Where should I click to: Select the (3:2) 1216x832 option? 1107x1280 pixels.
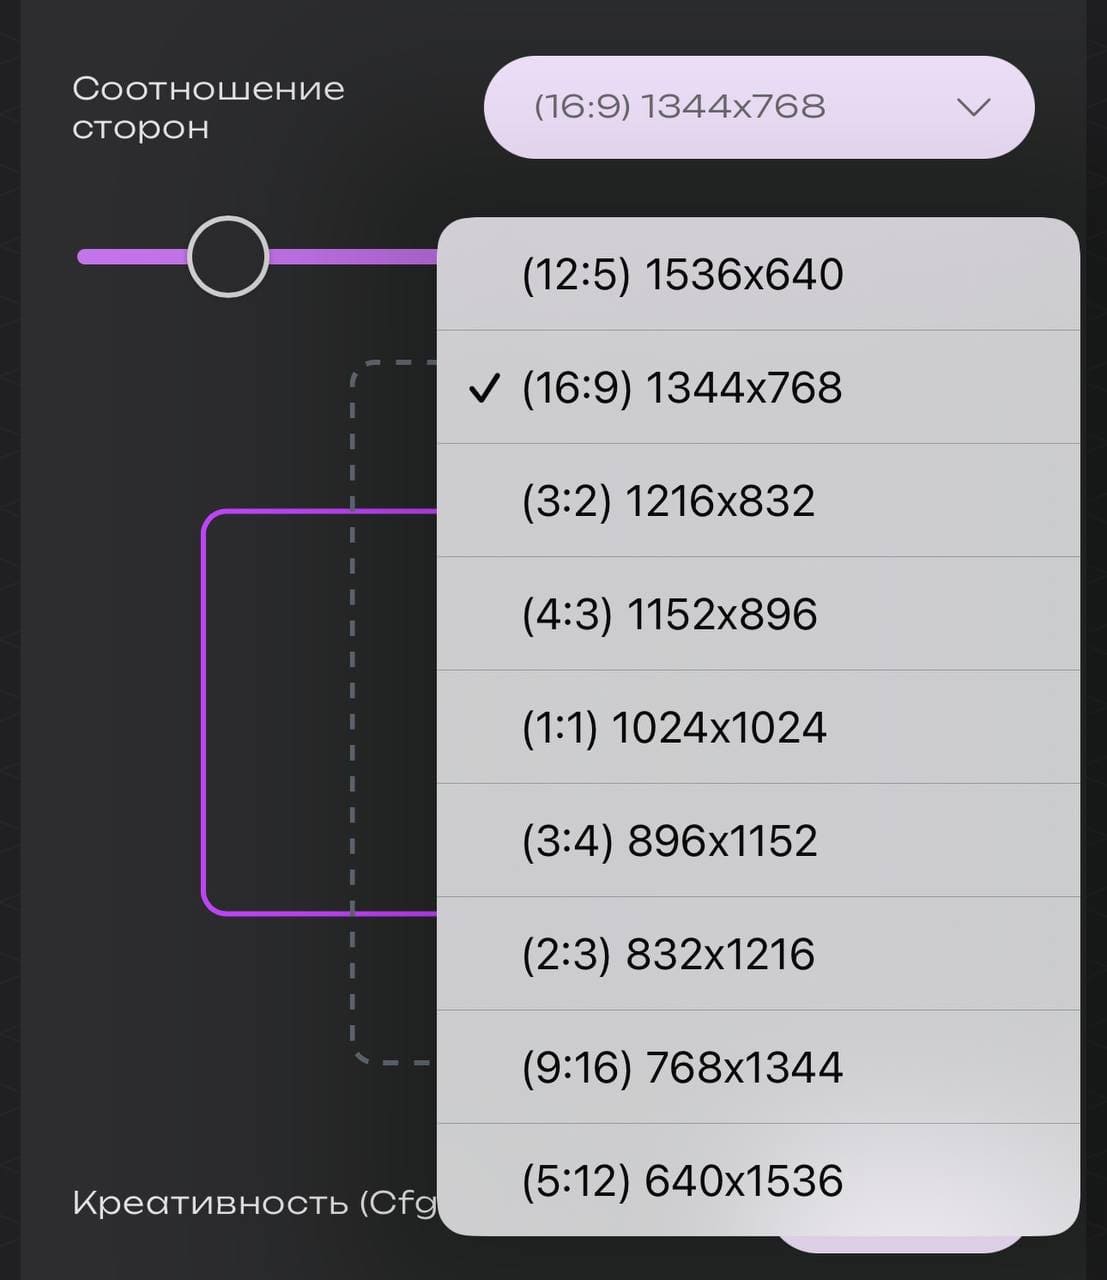[x=668, y=501]
